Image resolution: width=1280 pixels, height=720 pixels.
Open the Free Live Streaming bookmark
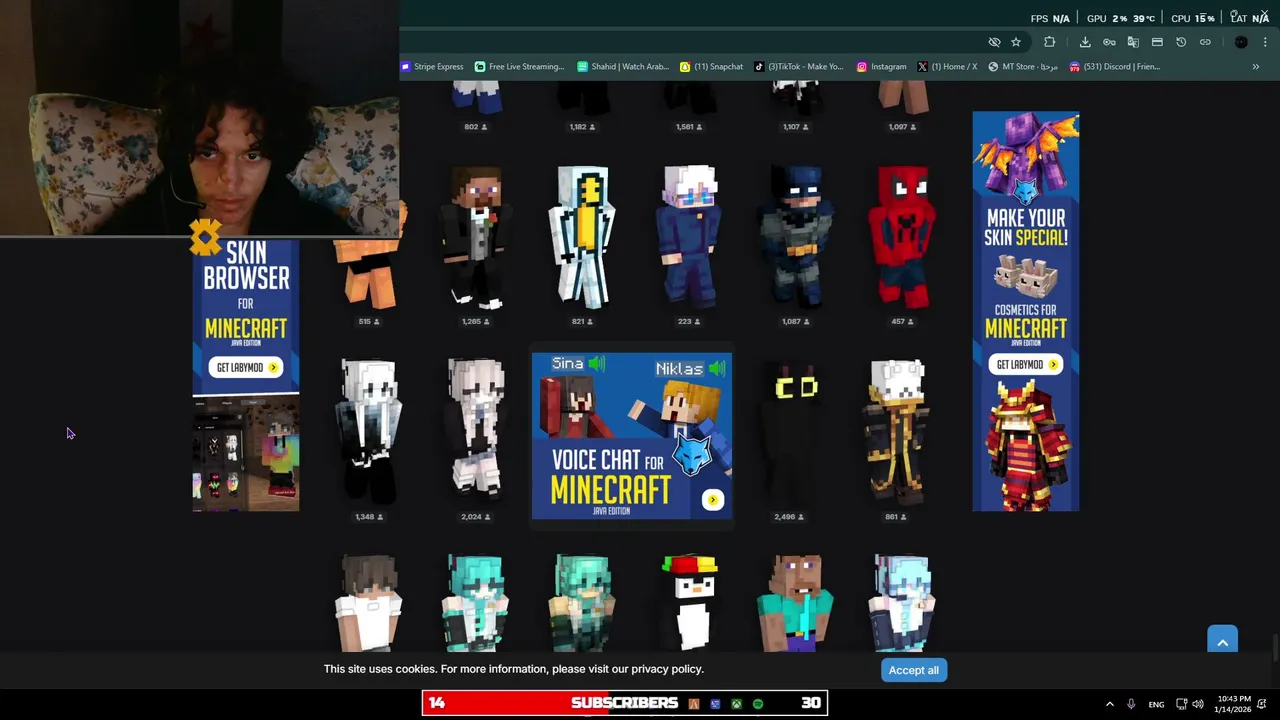click(520, 67)
